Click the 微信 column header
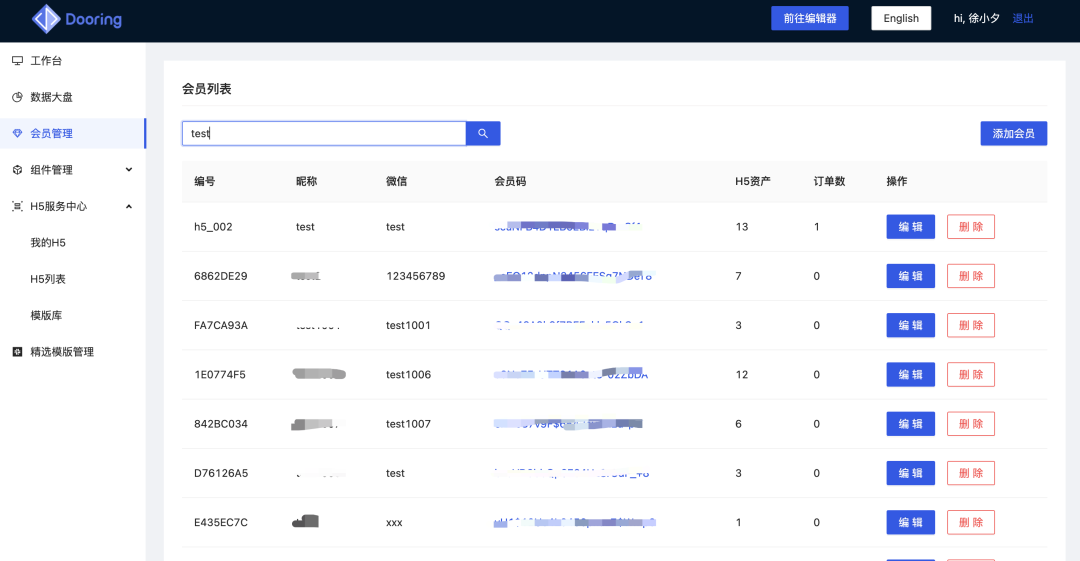The width and height of the screenshot is (1080, 561). pos(397,181)
